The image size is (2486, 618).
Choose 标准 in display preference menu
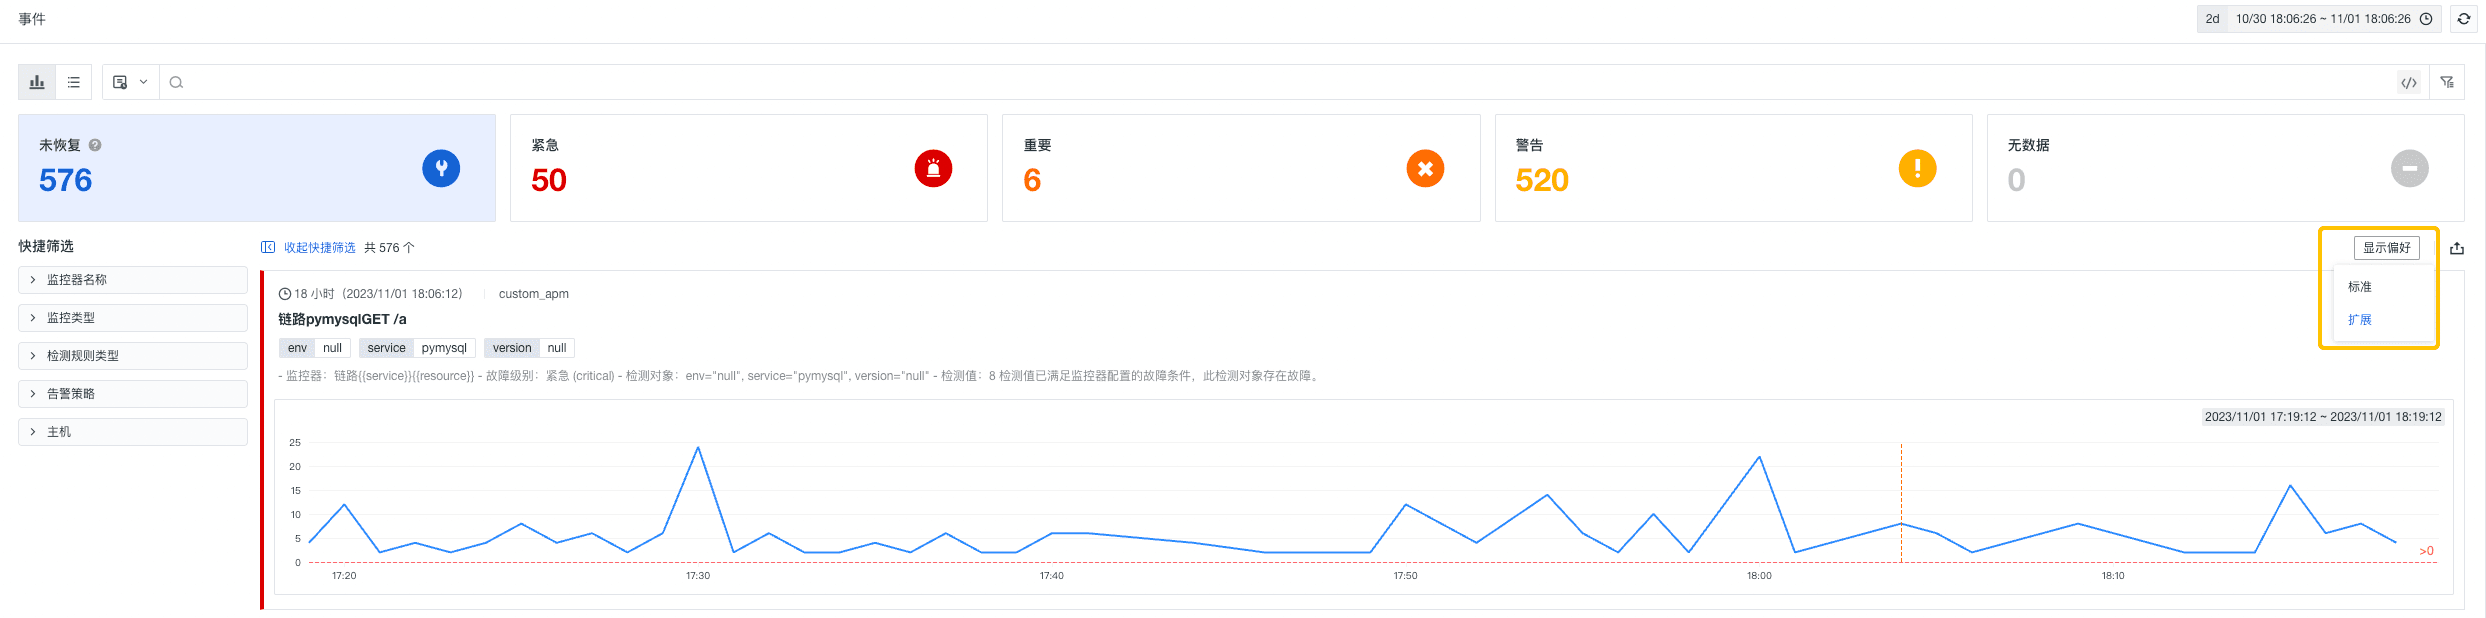(2360, 287)
